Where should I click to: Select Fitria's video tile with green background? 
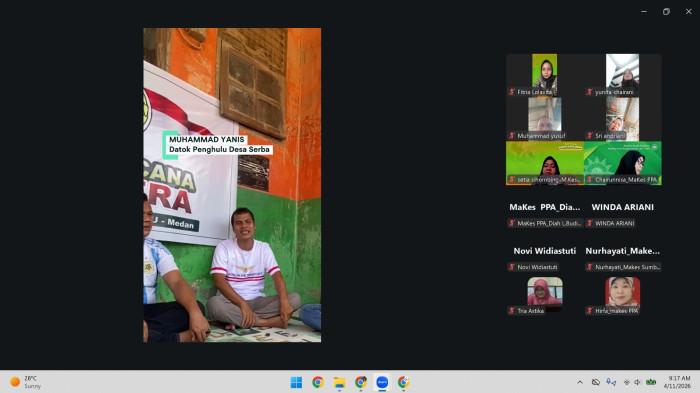545,75
